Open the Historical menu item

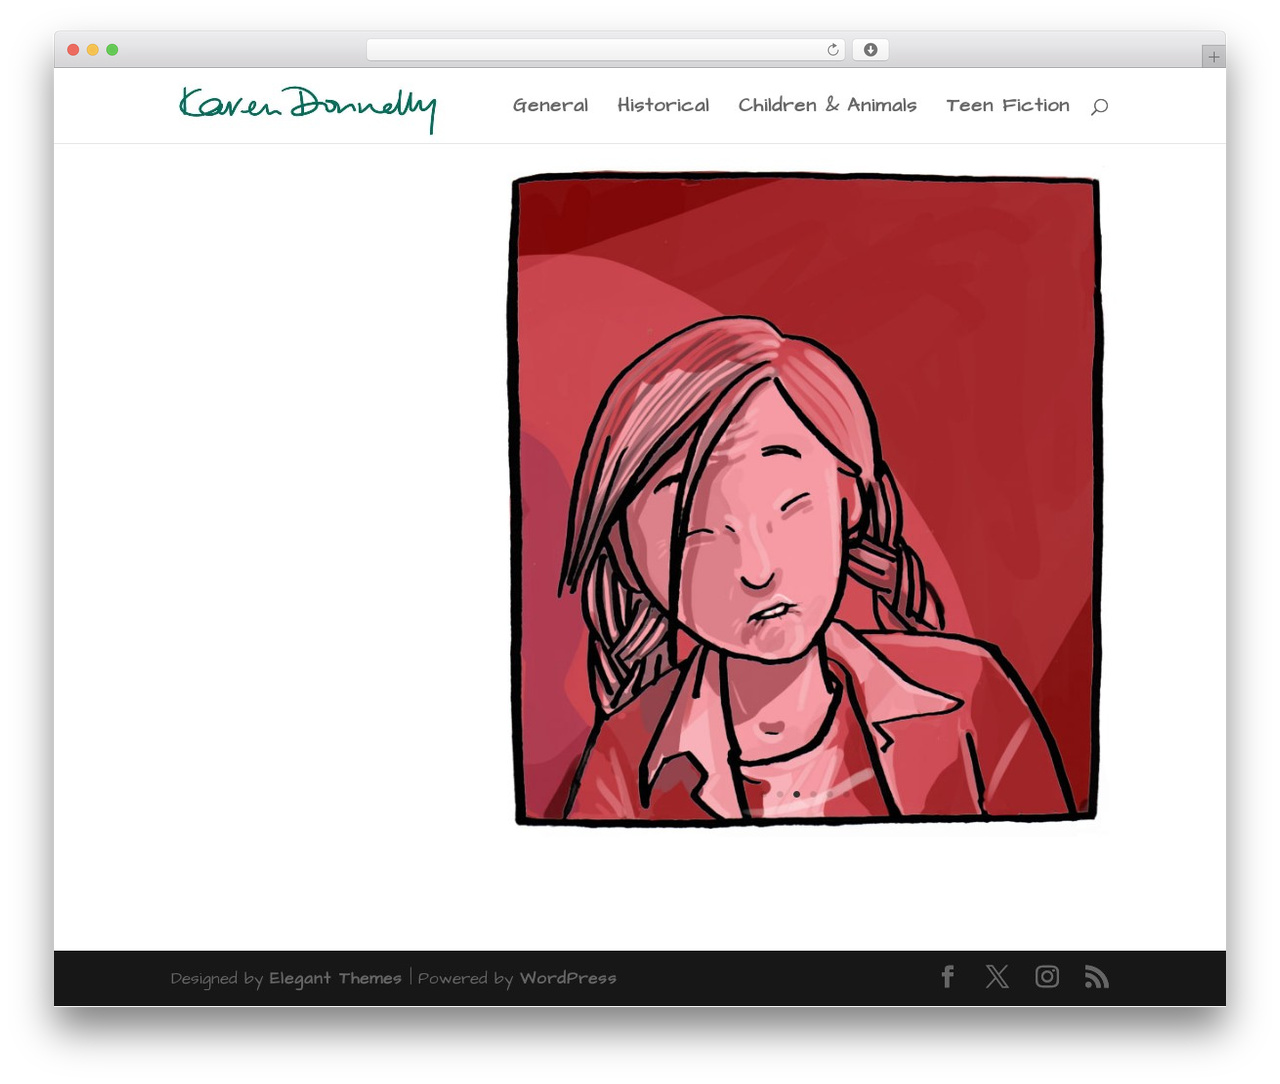tap(663, 105)
